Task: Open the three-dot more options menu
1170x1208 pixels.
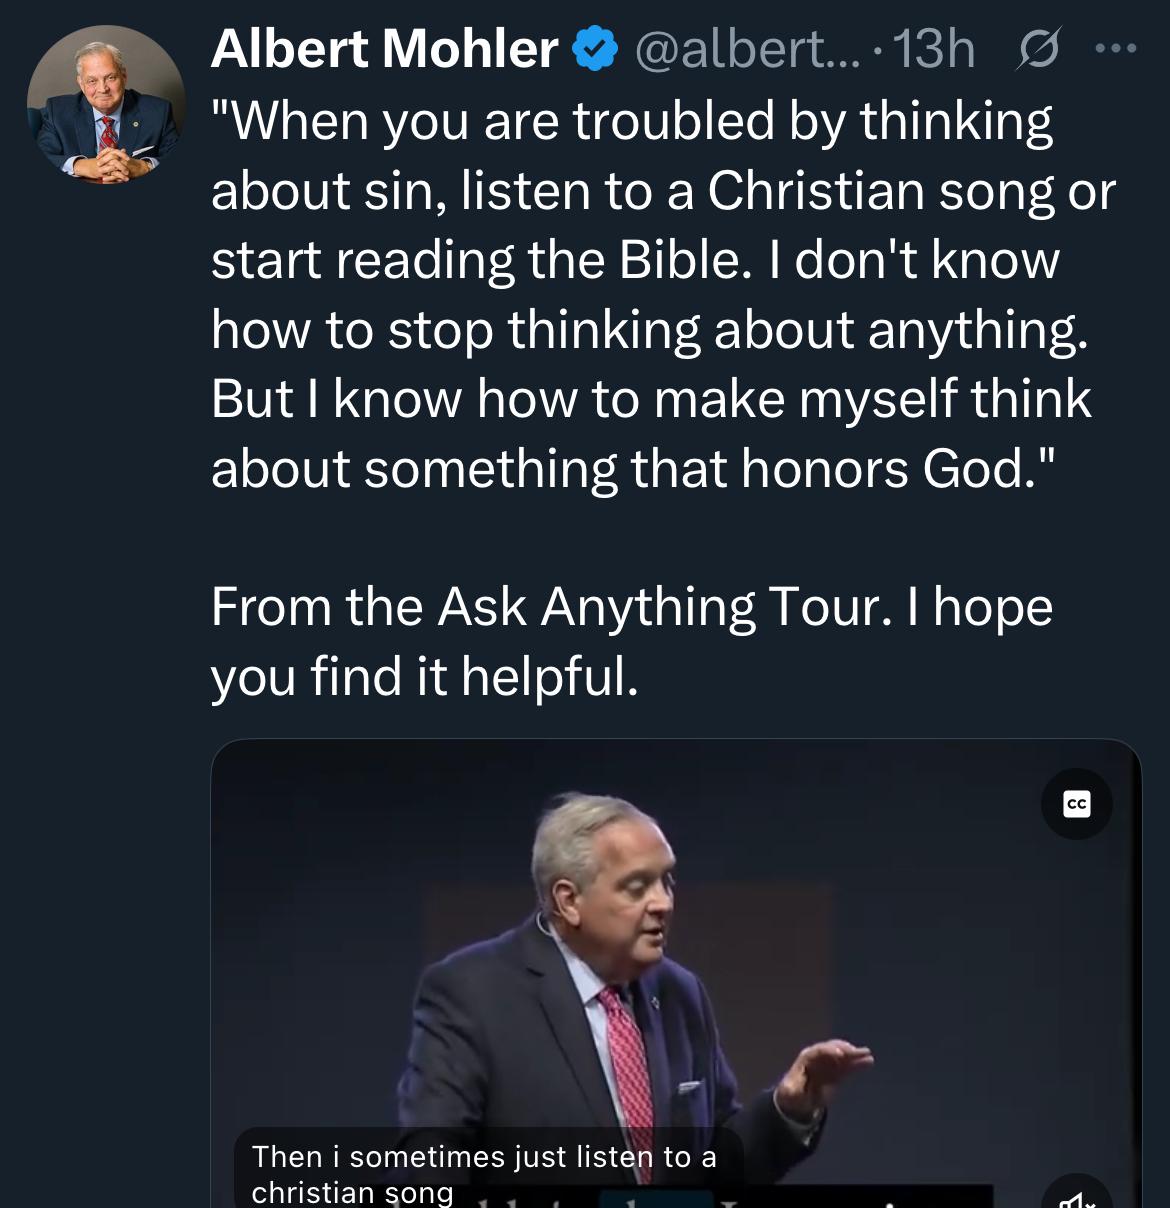Action: (1116, 48)
